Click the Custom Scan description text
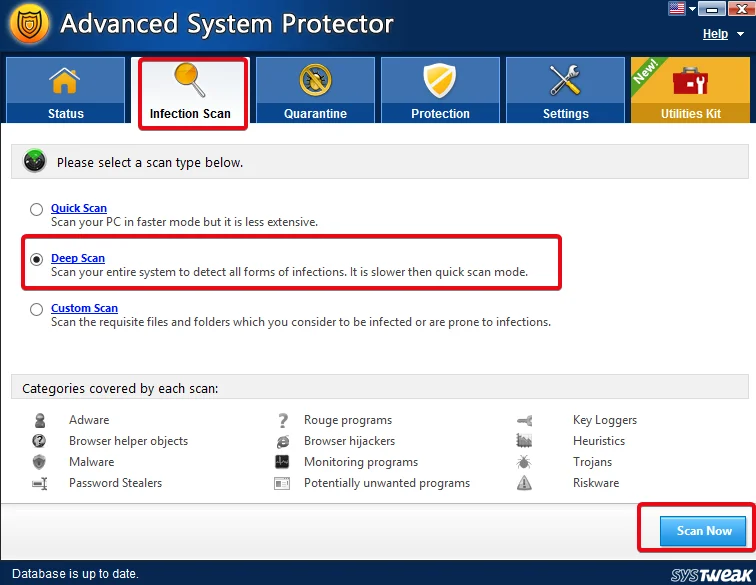This screenshot has width=756, height=585. click(301, 322)
